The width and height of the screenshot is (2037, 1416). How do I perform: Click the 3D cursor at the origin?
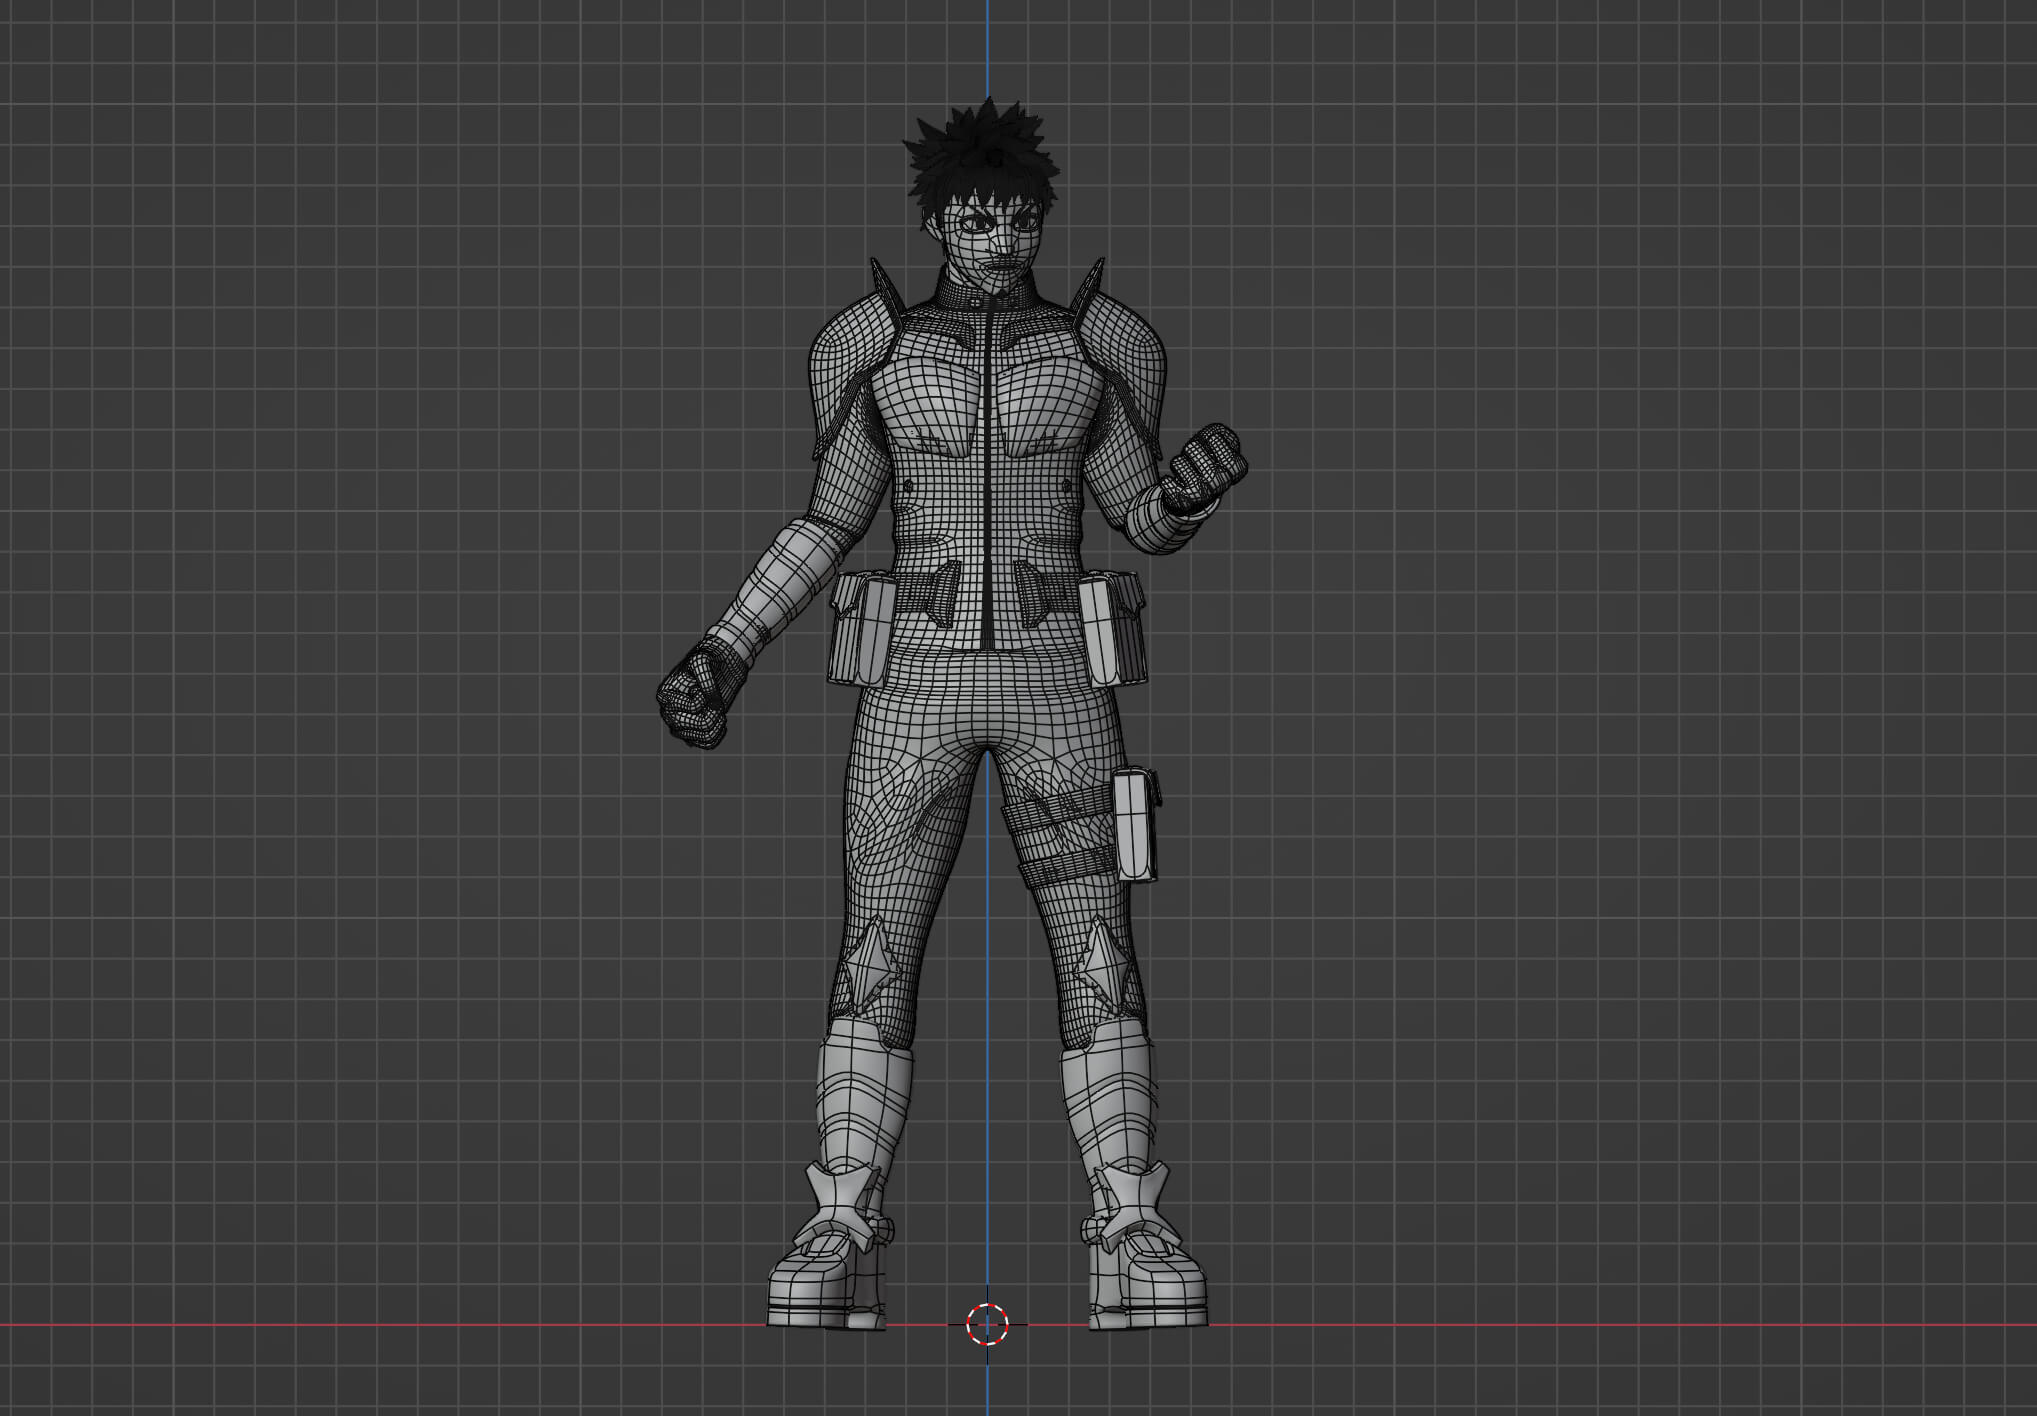(987, 1324)
